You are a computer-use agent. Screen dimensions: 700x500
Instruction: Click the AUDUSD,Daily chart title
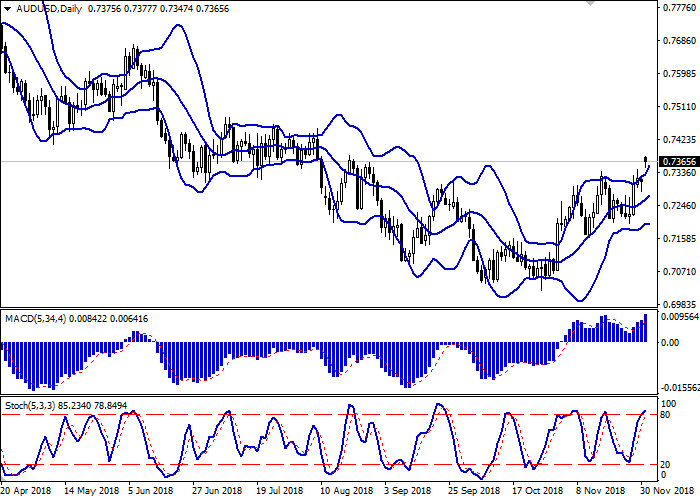(x=46, y=10)
